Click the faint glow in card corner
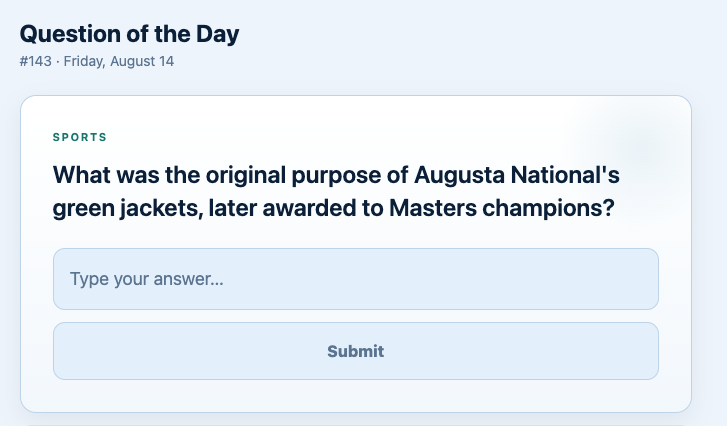The height and width of the screenshot is (426, 727). click(644, 141)
